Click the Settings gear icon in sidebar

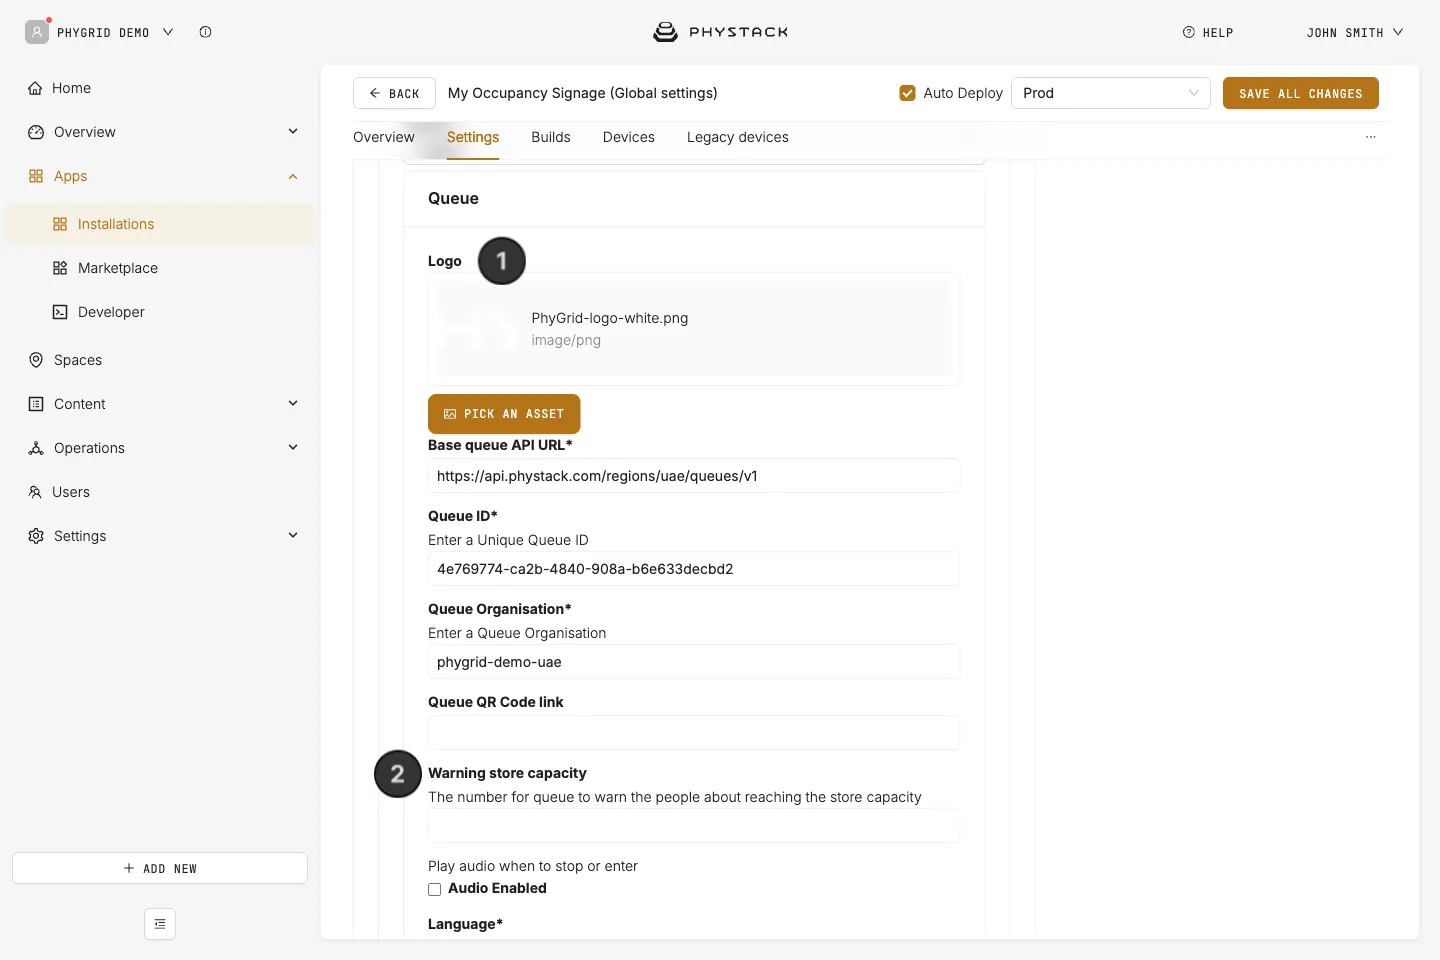pos(36,536)
